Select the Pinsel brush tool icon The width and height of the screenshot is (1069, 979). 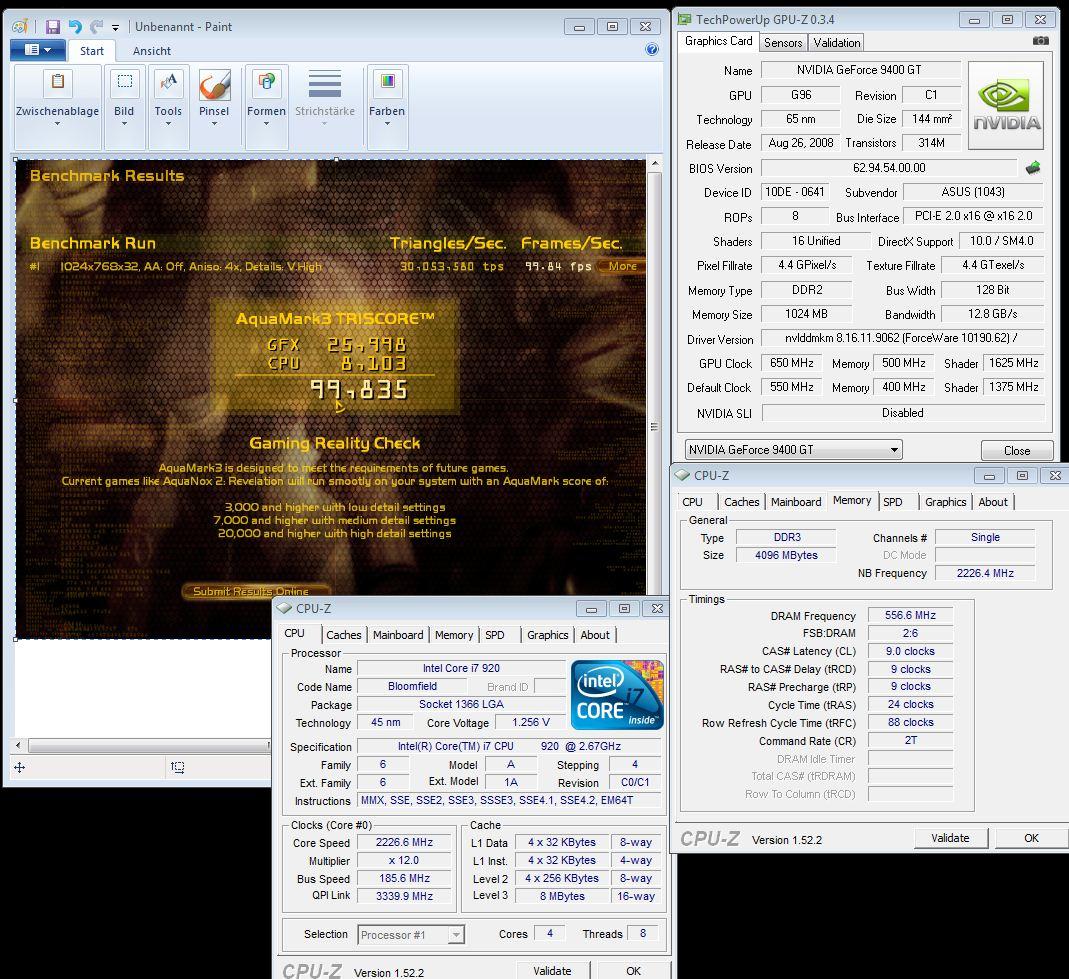coord(215,85)
